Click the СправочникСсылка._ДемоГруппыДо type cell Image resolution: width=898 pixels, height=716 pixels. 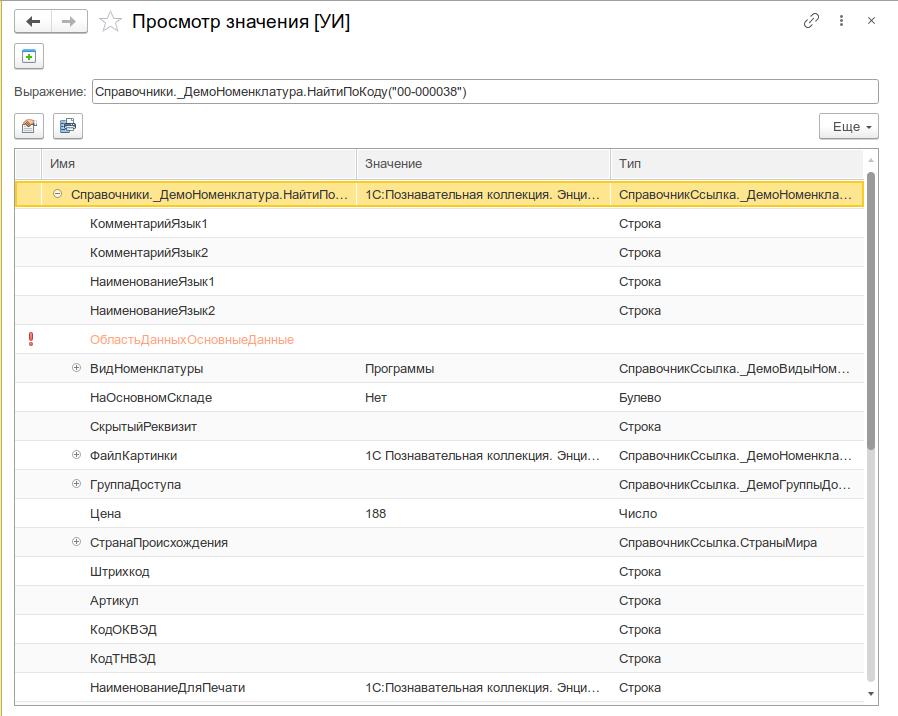coord(736,485)
